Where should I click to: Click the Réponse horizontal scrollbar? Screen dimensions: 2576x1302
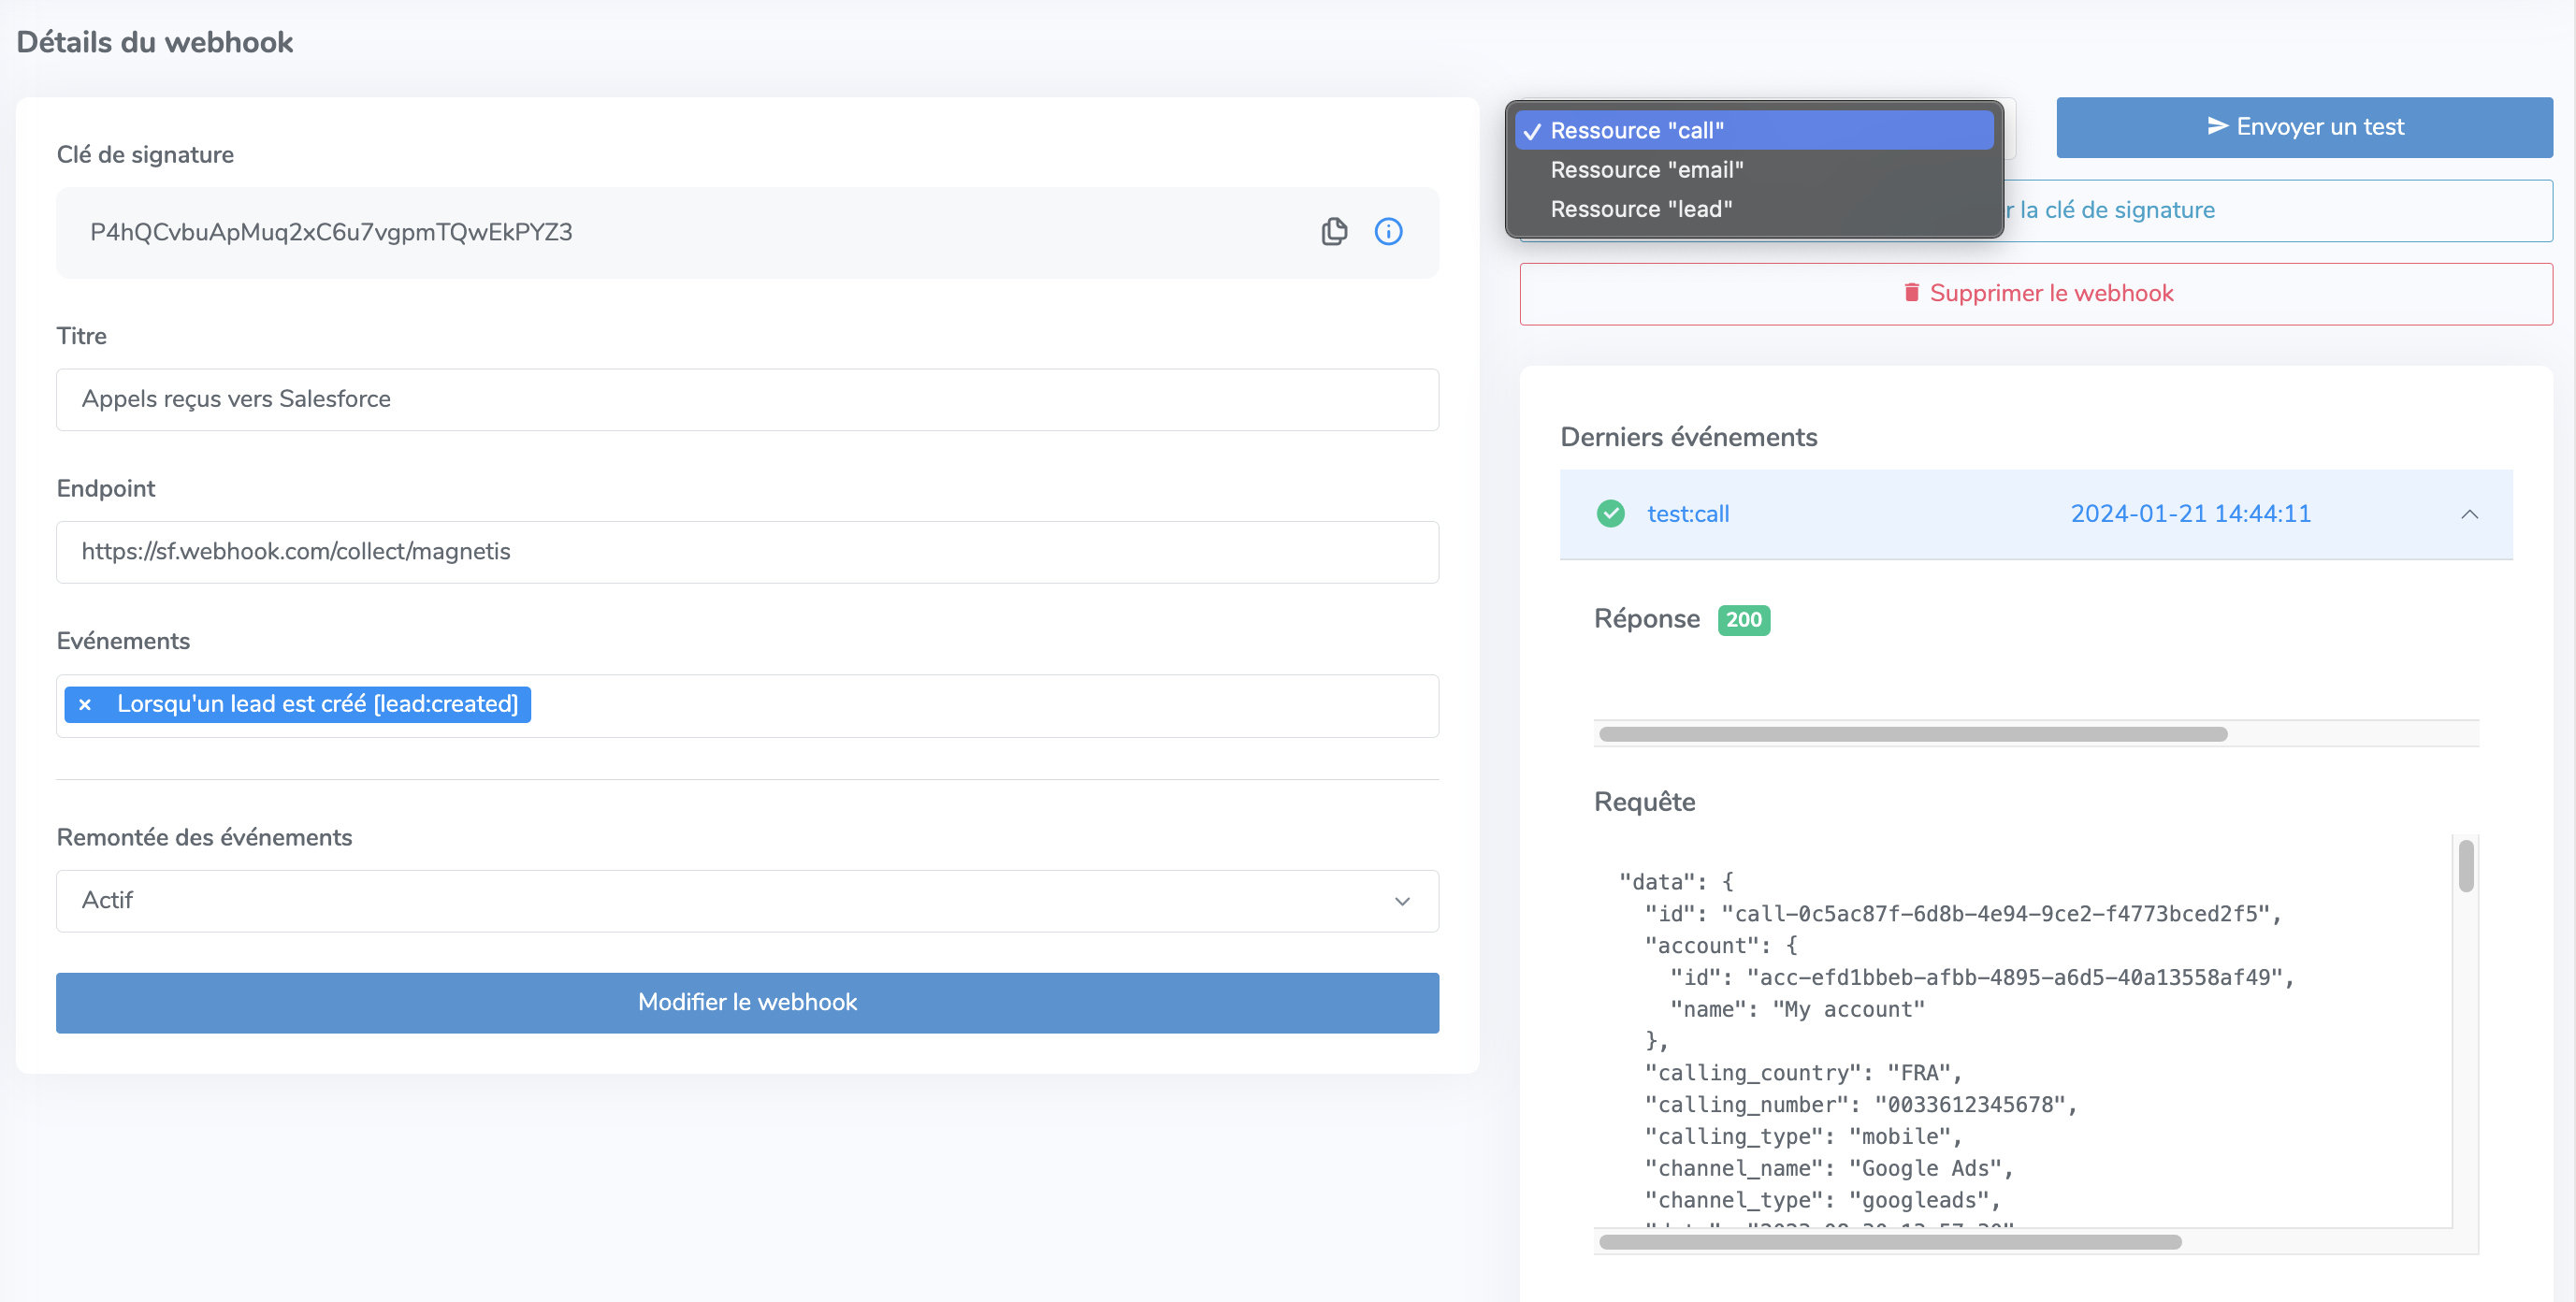tap(1913, 734)
